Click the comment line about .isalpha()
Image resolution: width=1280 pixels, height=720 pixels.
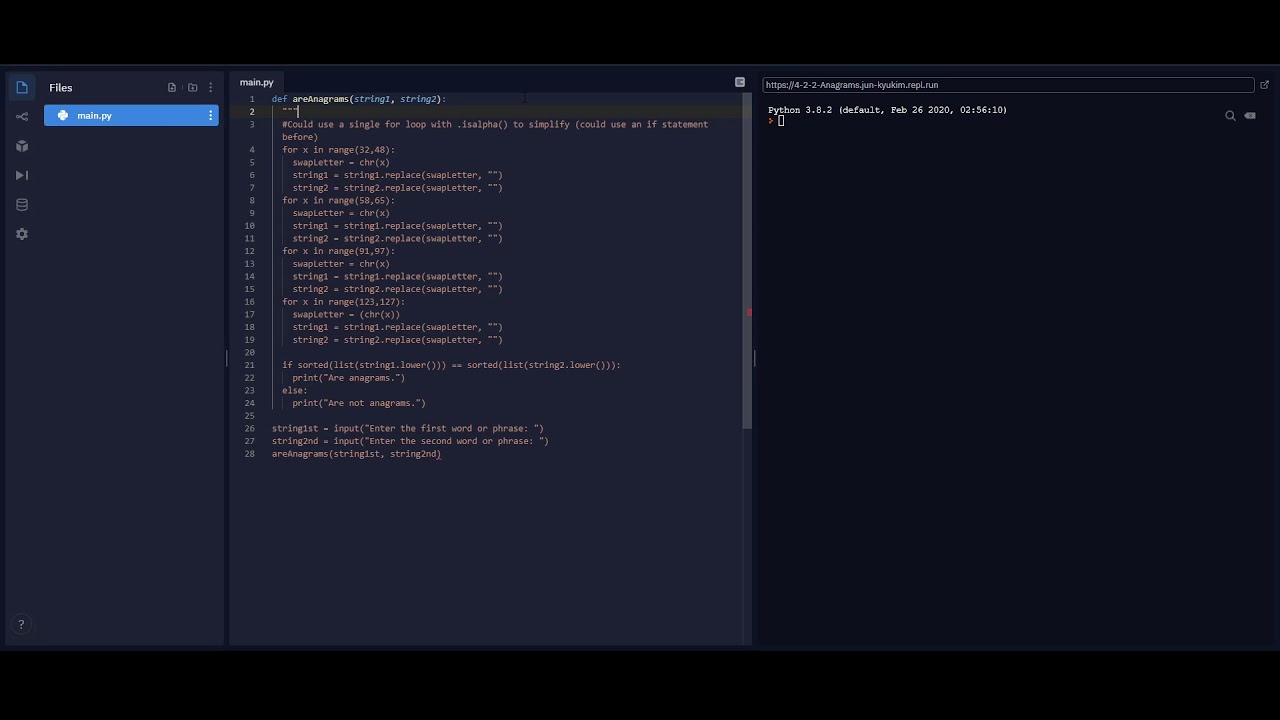coord(495,131)
